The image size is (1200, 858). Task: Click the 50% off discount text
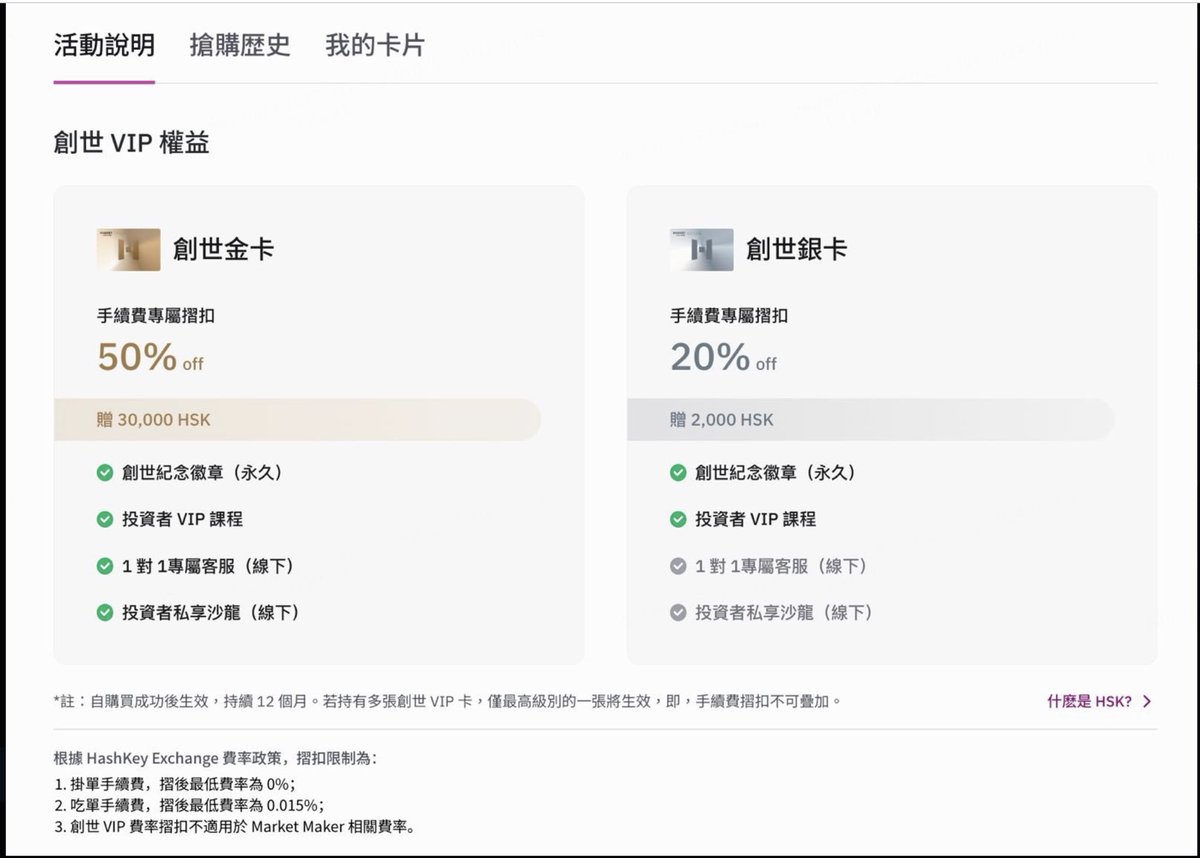point(150,358)
